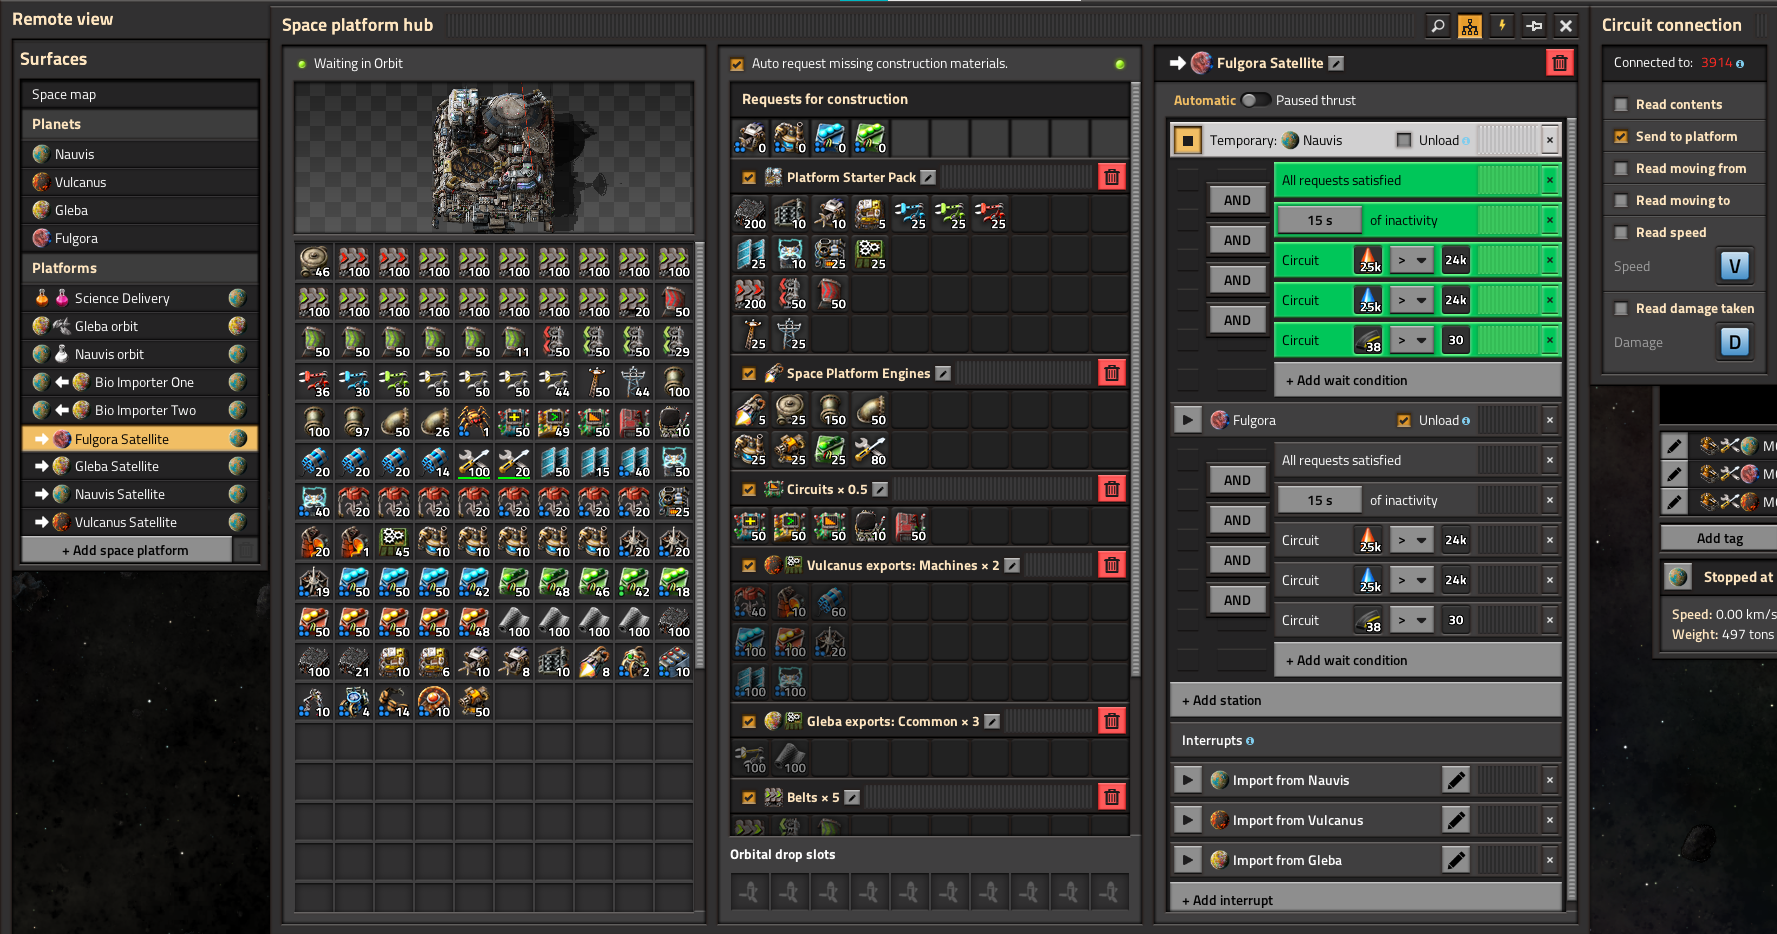Click the platform preview thumbnail

494,158
